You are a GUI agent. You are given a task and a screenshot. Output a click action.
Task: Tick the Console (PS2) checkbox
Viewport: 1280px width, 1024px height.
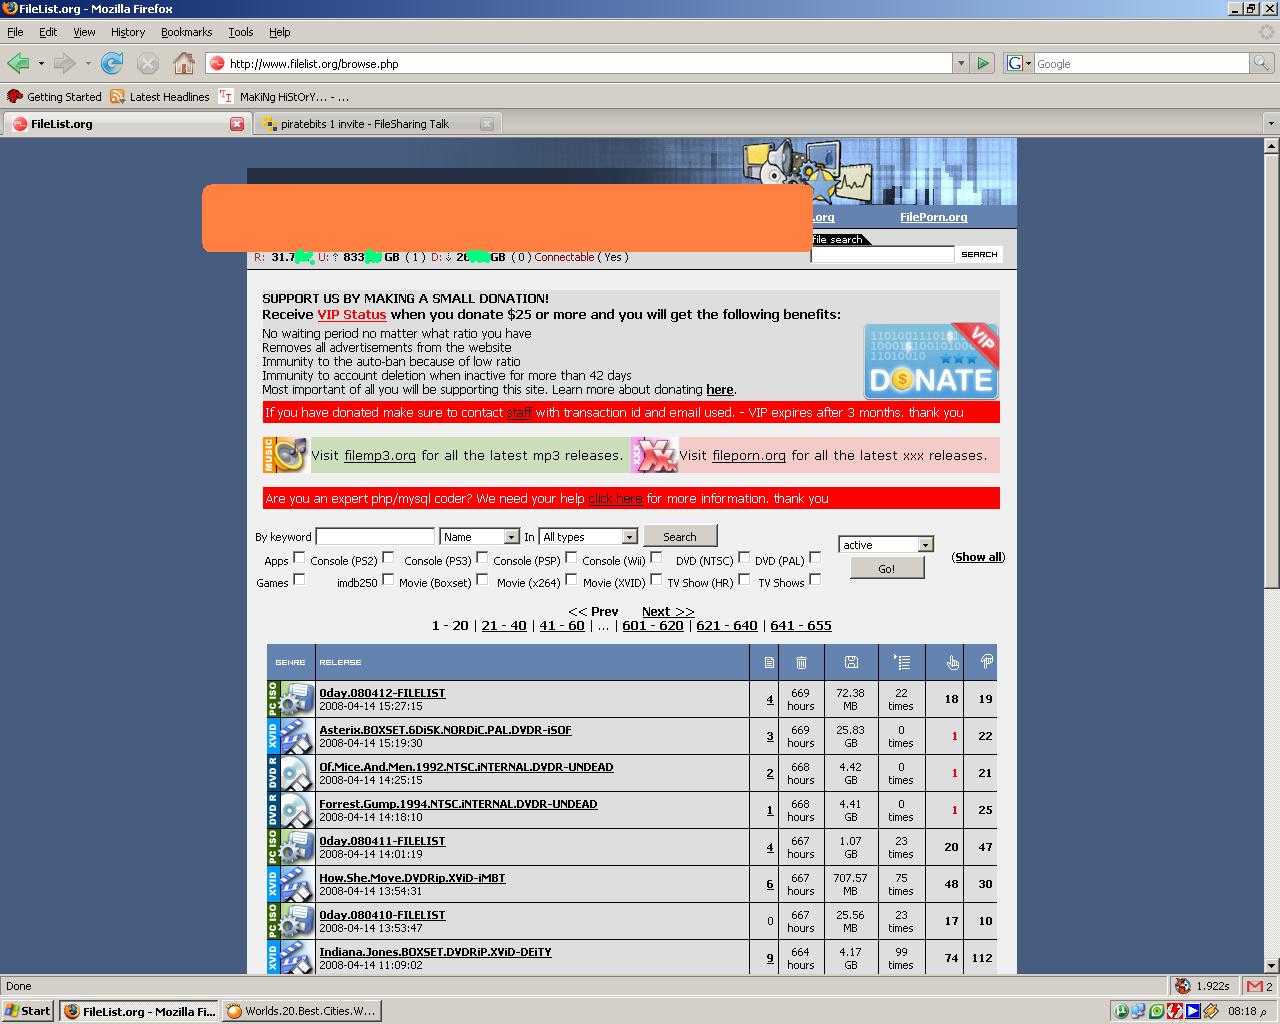[x=388, y=558]
